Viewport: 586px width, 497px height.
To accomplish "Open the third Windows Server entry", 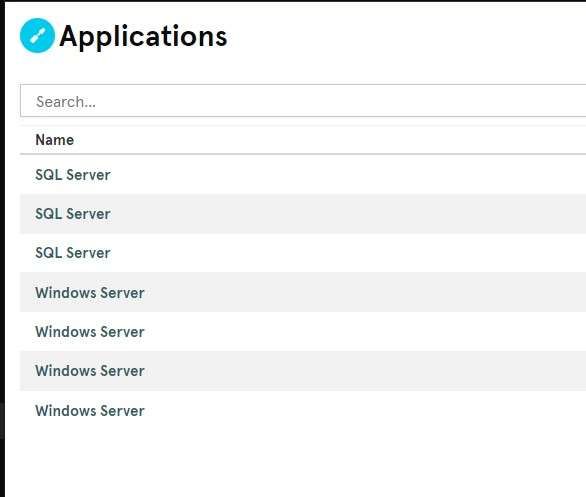I will click(x=90, y=371).
